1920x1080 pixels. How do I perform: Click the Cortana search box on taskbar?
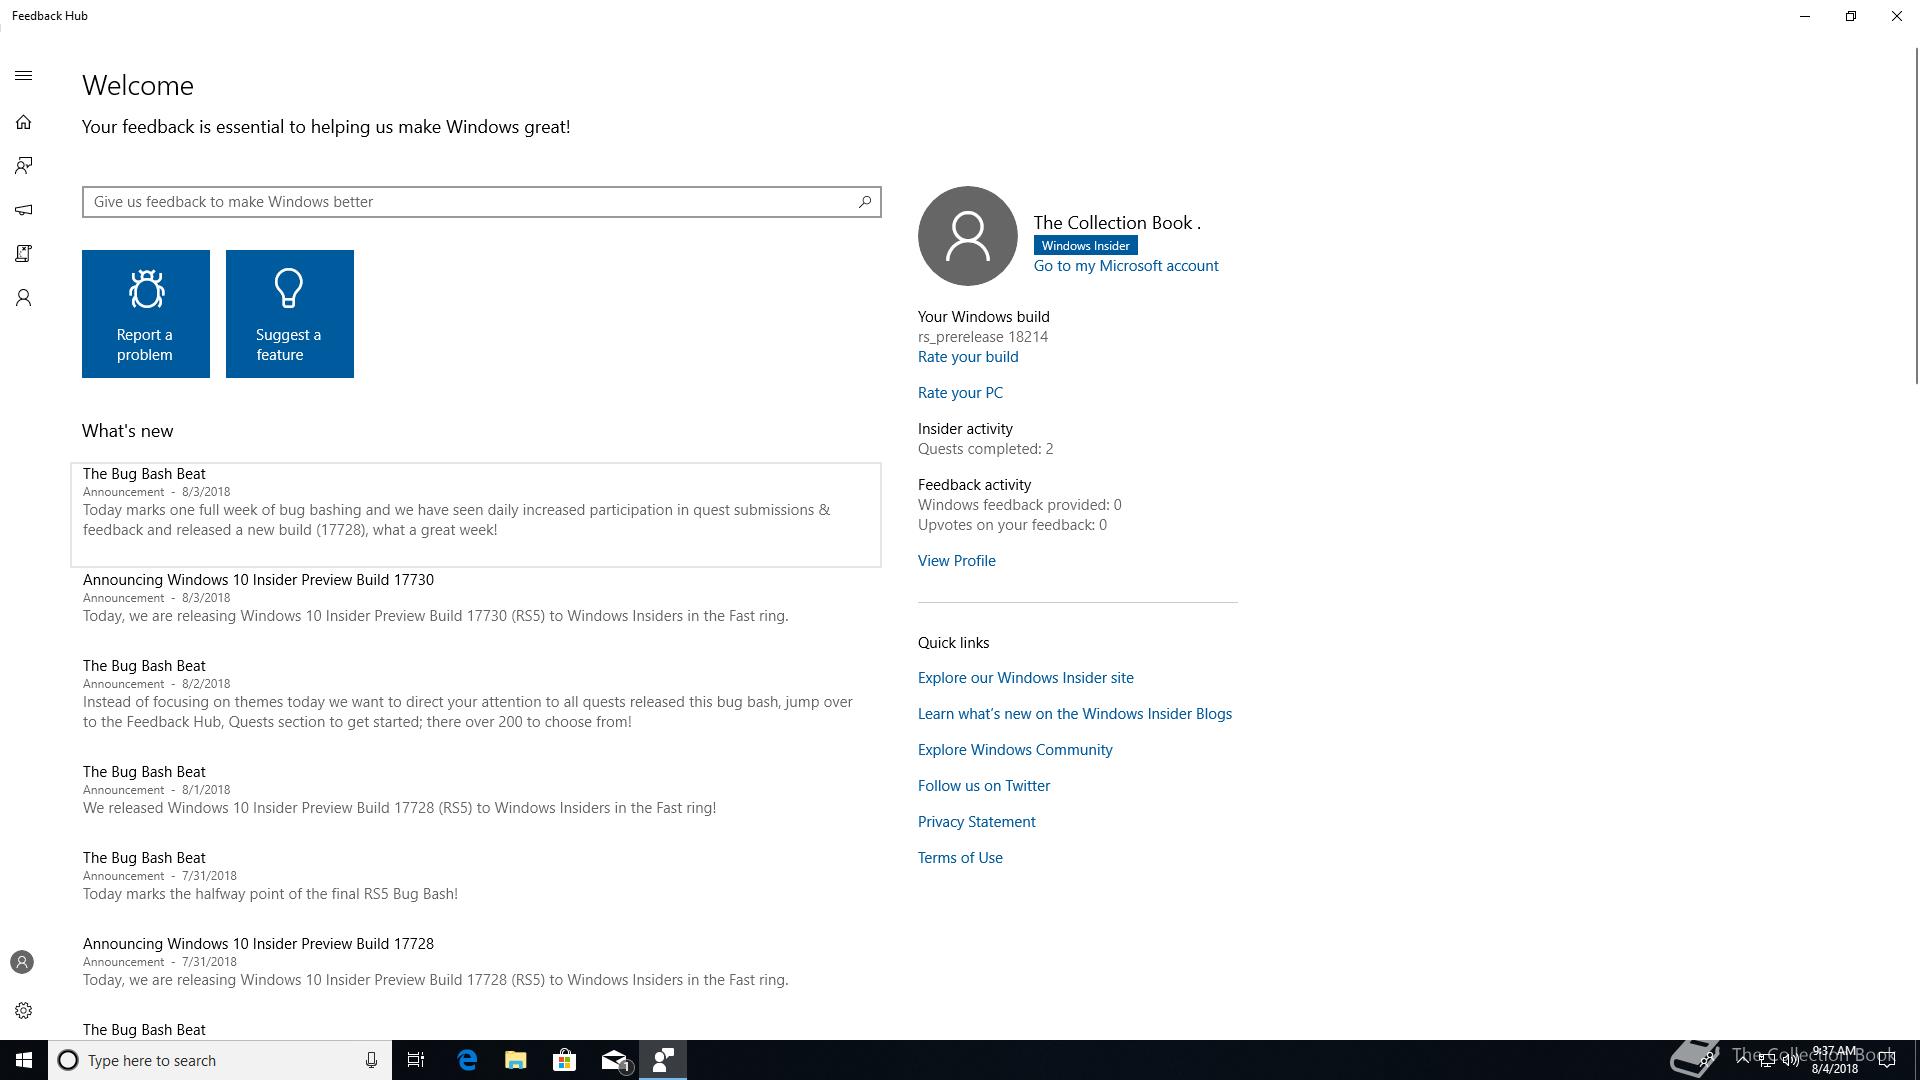coord(220,1060)
